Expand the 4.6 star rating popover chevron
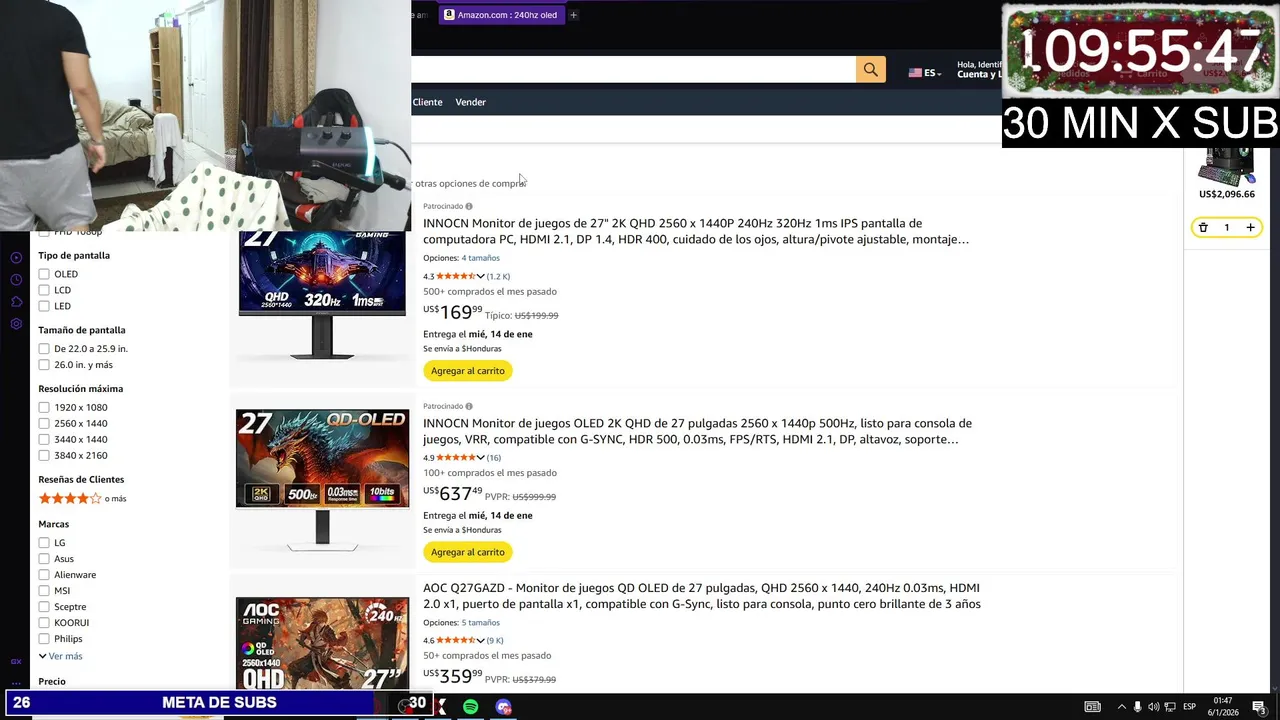Image resolution: width=1280 pixels, height=720 pixels. 480,640
